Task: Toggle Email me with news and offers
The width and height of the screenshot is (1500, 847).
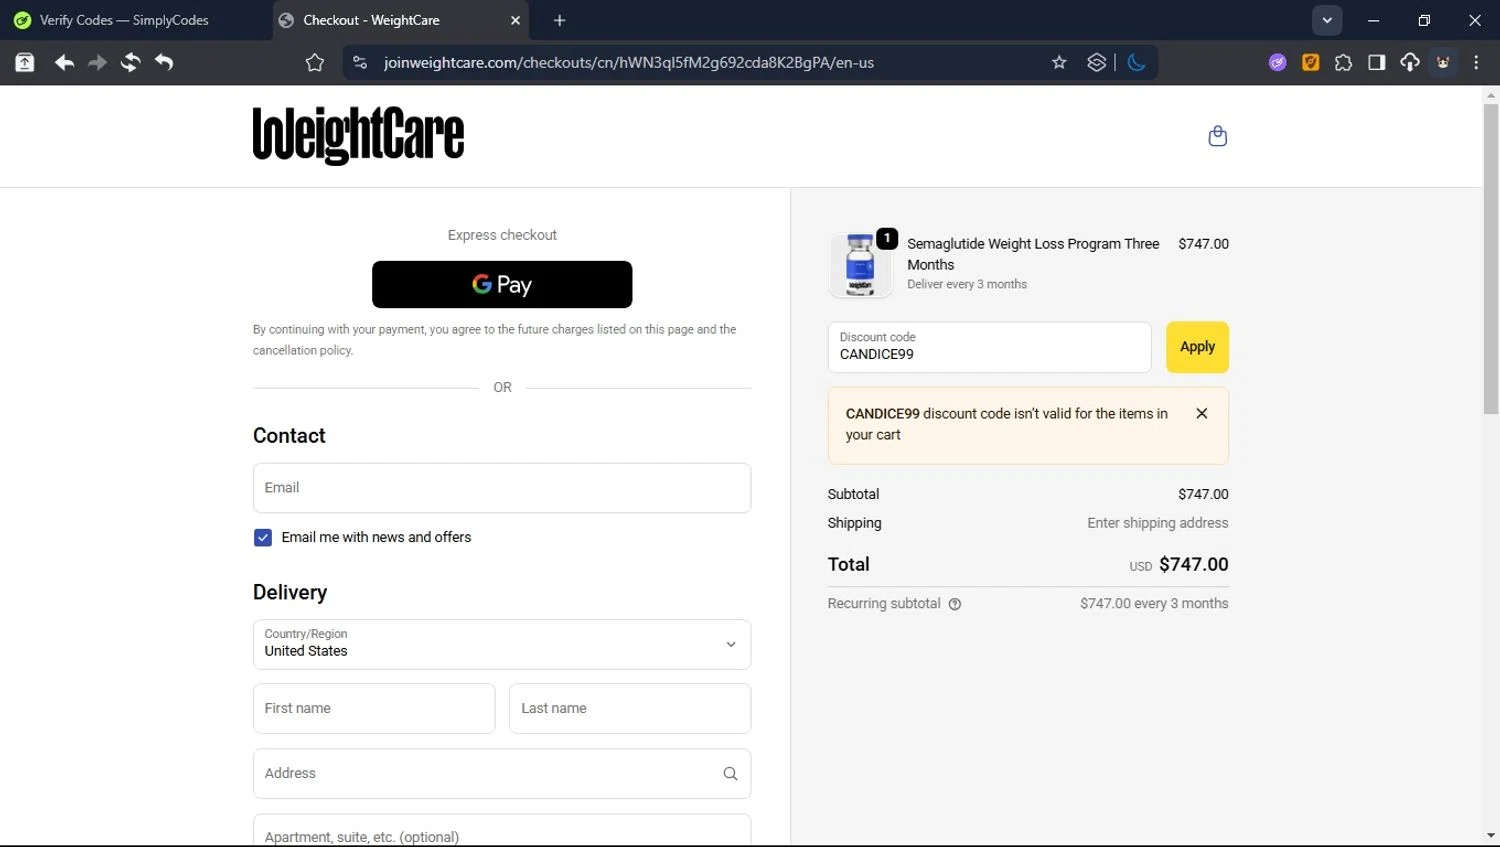Action: click(x=263, y=538)
